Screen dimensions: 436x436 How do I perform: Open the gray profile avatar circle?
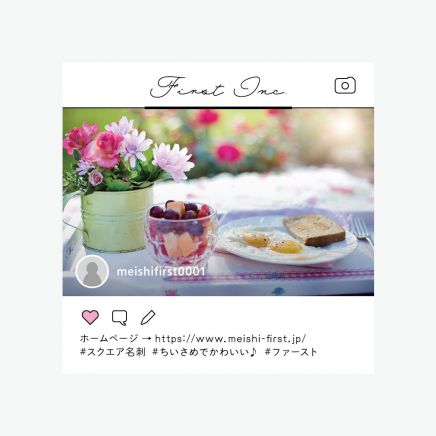click(x=92, y=272)
